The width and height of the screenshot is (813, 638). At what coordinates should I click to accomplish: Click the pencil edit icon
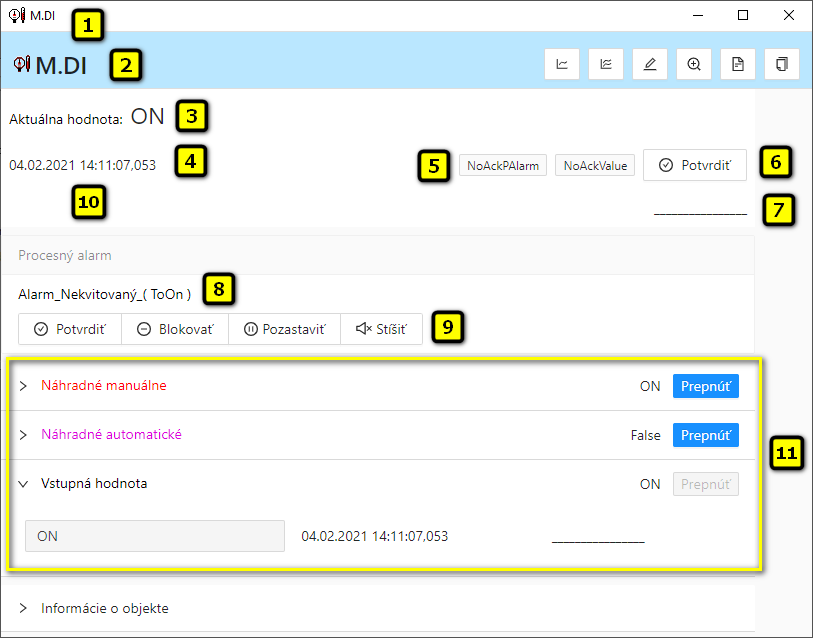point(650,64)
